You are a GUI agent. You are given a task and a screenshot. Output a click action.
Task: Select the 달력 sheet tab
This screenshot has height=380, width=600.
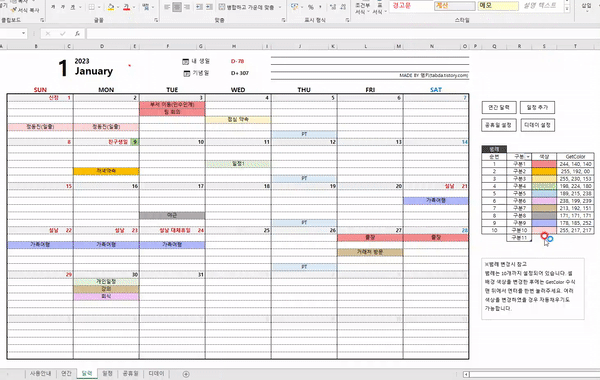pos(87,373)
